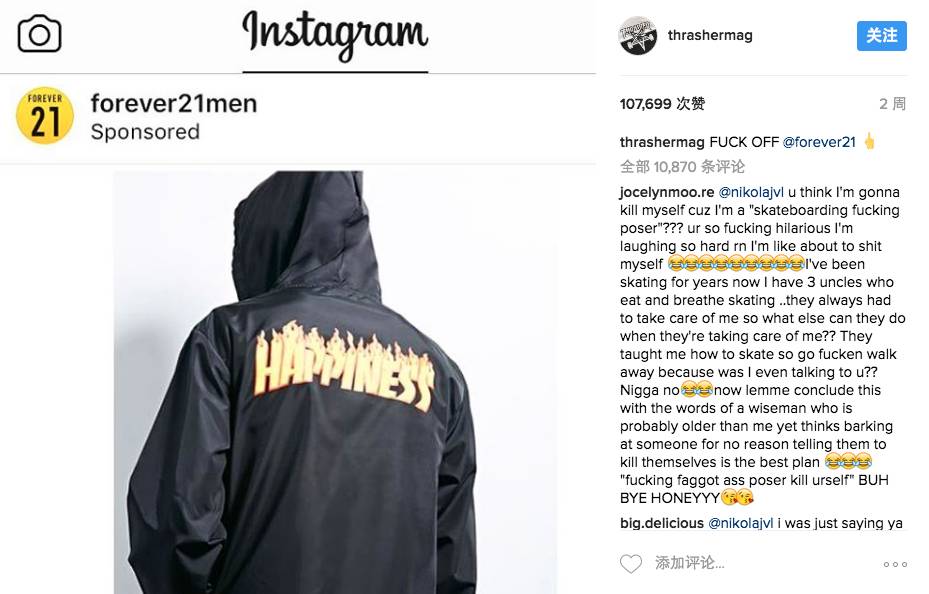Viewport: 929px width, 594px height.
Task: Open the big.delicious commenter profile
Action: tap(662, 523)
